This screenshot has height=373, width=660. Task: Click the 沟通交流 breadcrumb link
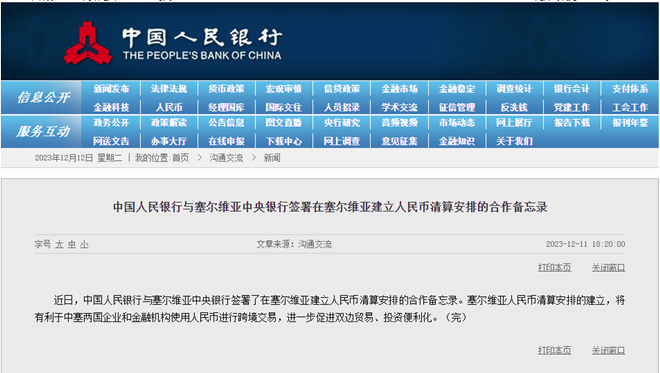pyautogui.click(x=226, y=158)
